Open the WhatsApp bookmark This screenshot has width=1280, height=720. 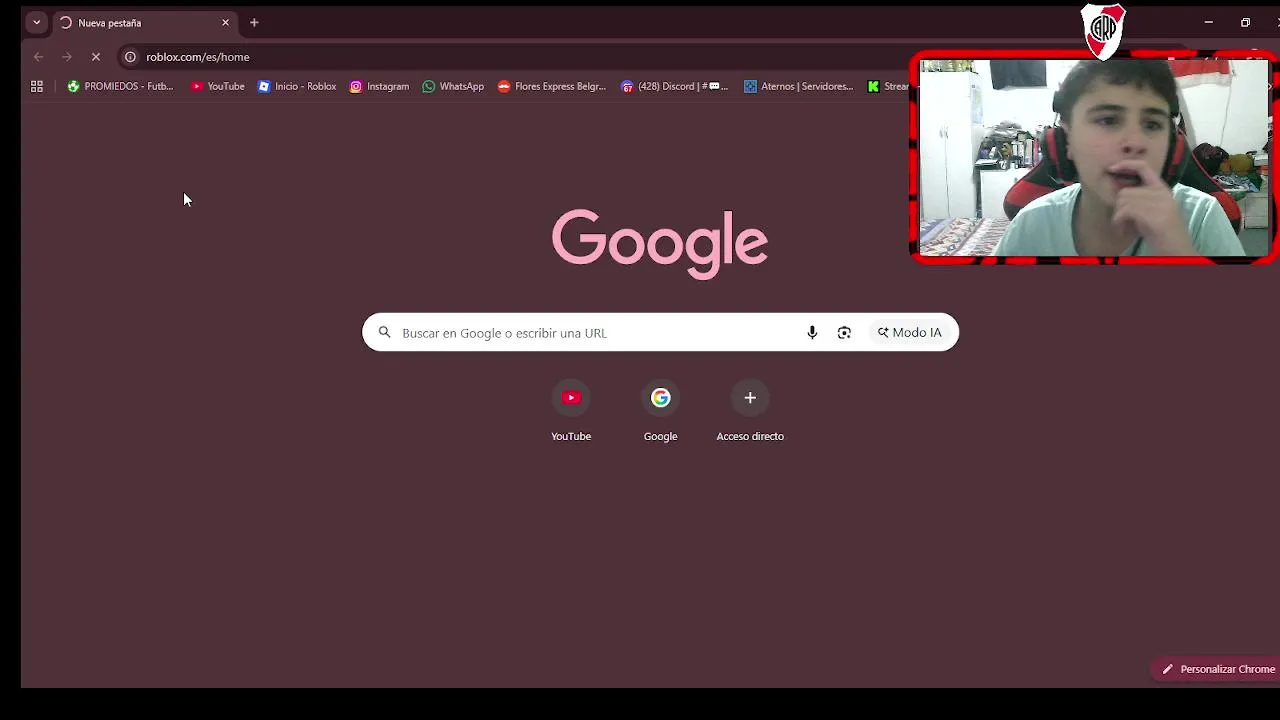[453, 86]
